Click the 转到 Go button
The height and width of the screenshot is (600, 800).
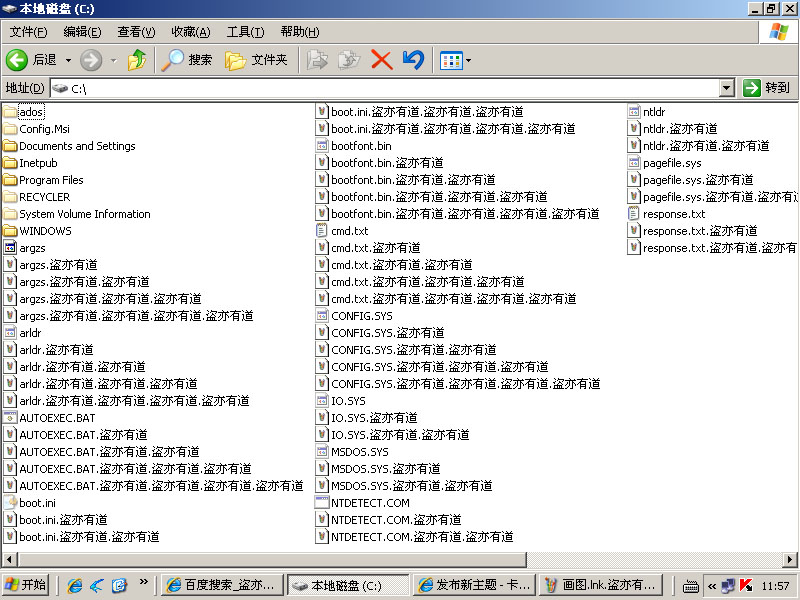pyautogui.click(x=766, y=88)
